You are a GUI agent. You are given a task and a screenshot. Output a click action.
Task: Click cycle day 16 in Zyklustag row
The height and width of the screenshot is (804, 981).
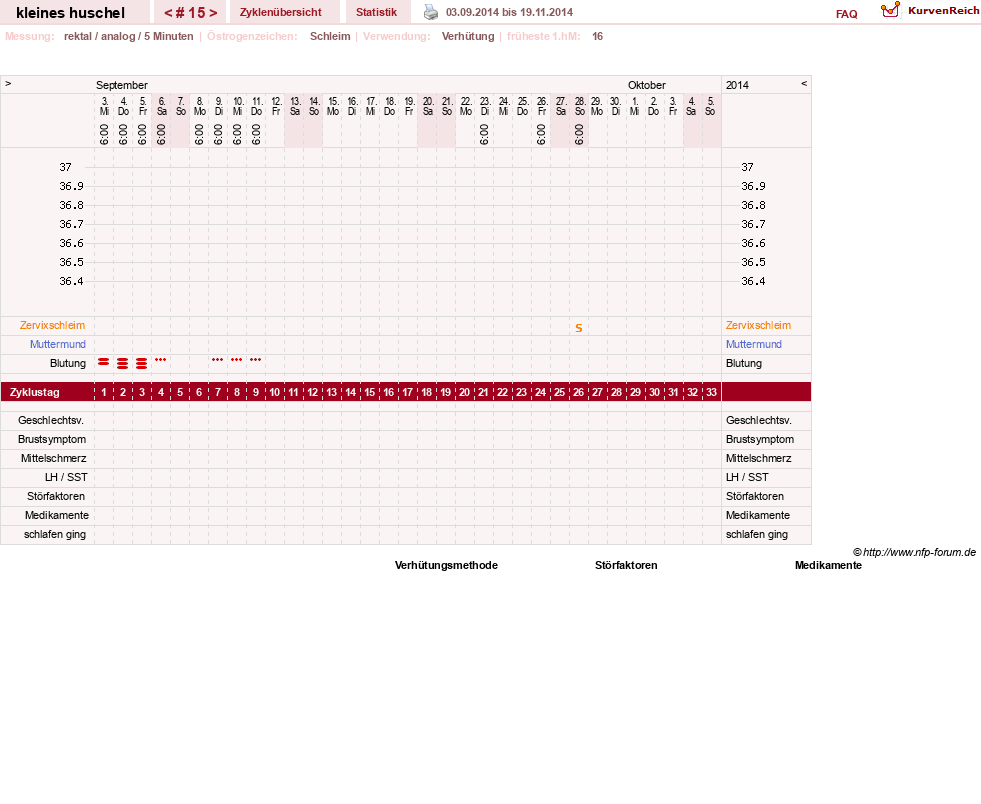389,392
